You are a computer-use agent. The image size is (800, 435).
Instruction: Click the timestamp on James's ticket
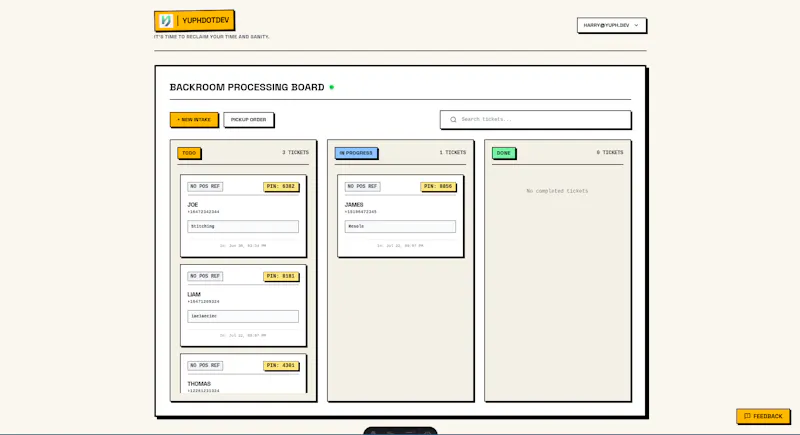pos(400,246)
